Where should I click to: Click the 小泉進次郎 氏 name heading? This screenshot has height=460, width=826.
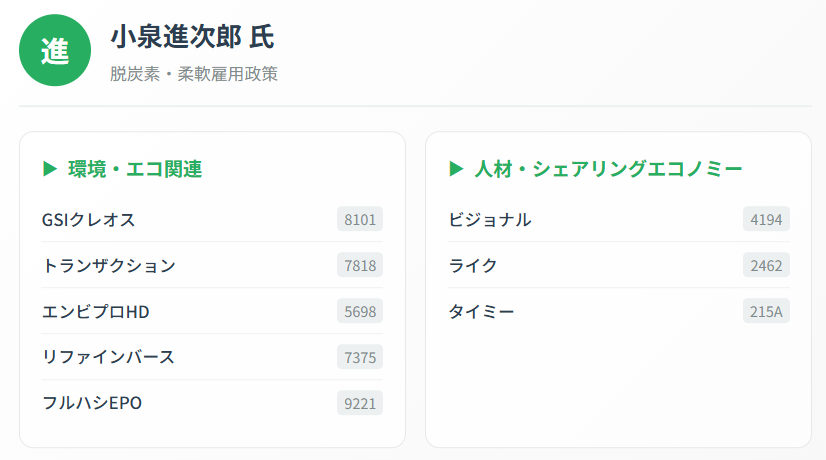click(x=192, y=37)
